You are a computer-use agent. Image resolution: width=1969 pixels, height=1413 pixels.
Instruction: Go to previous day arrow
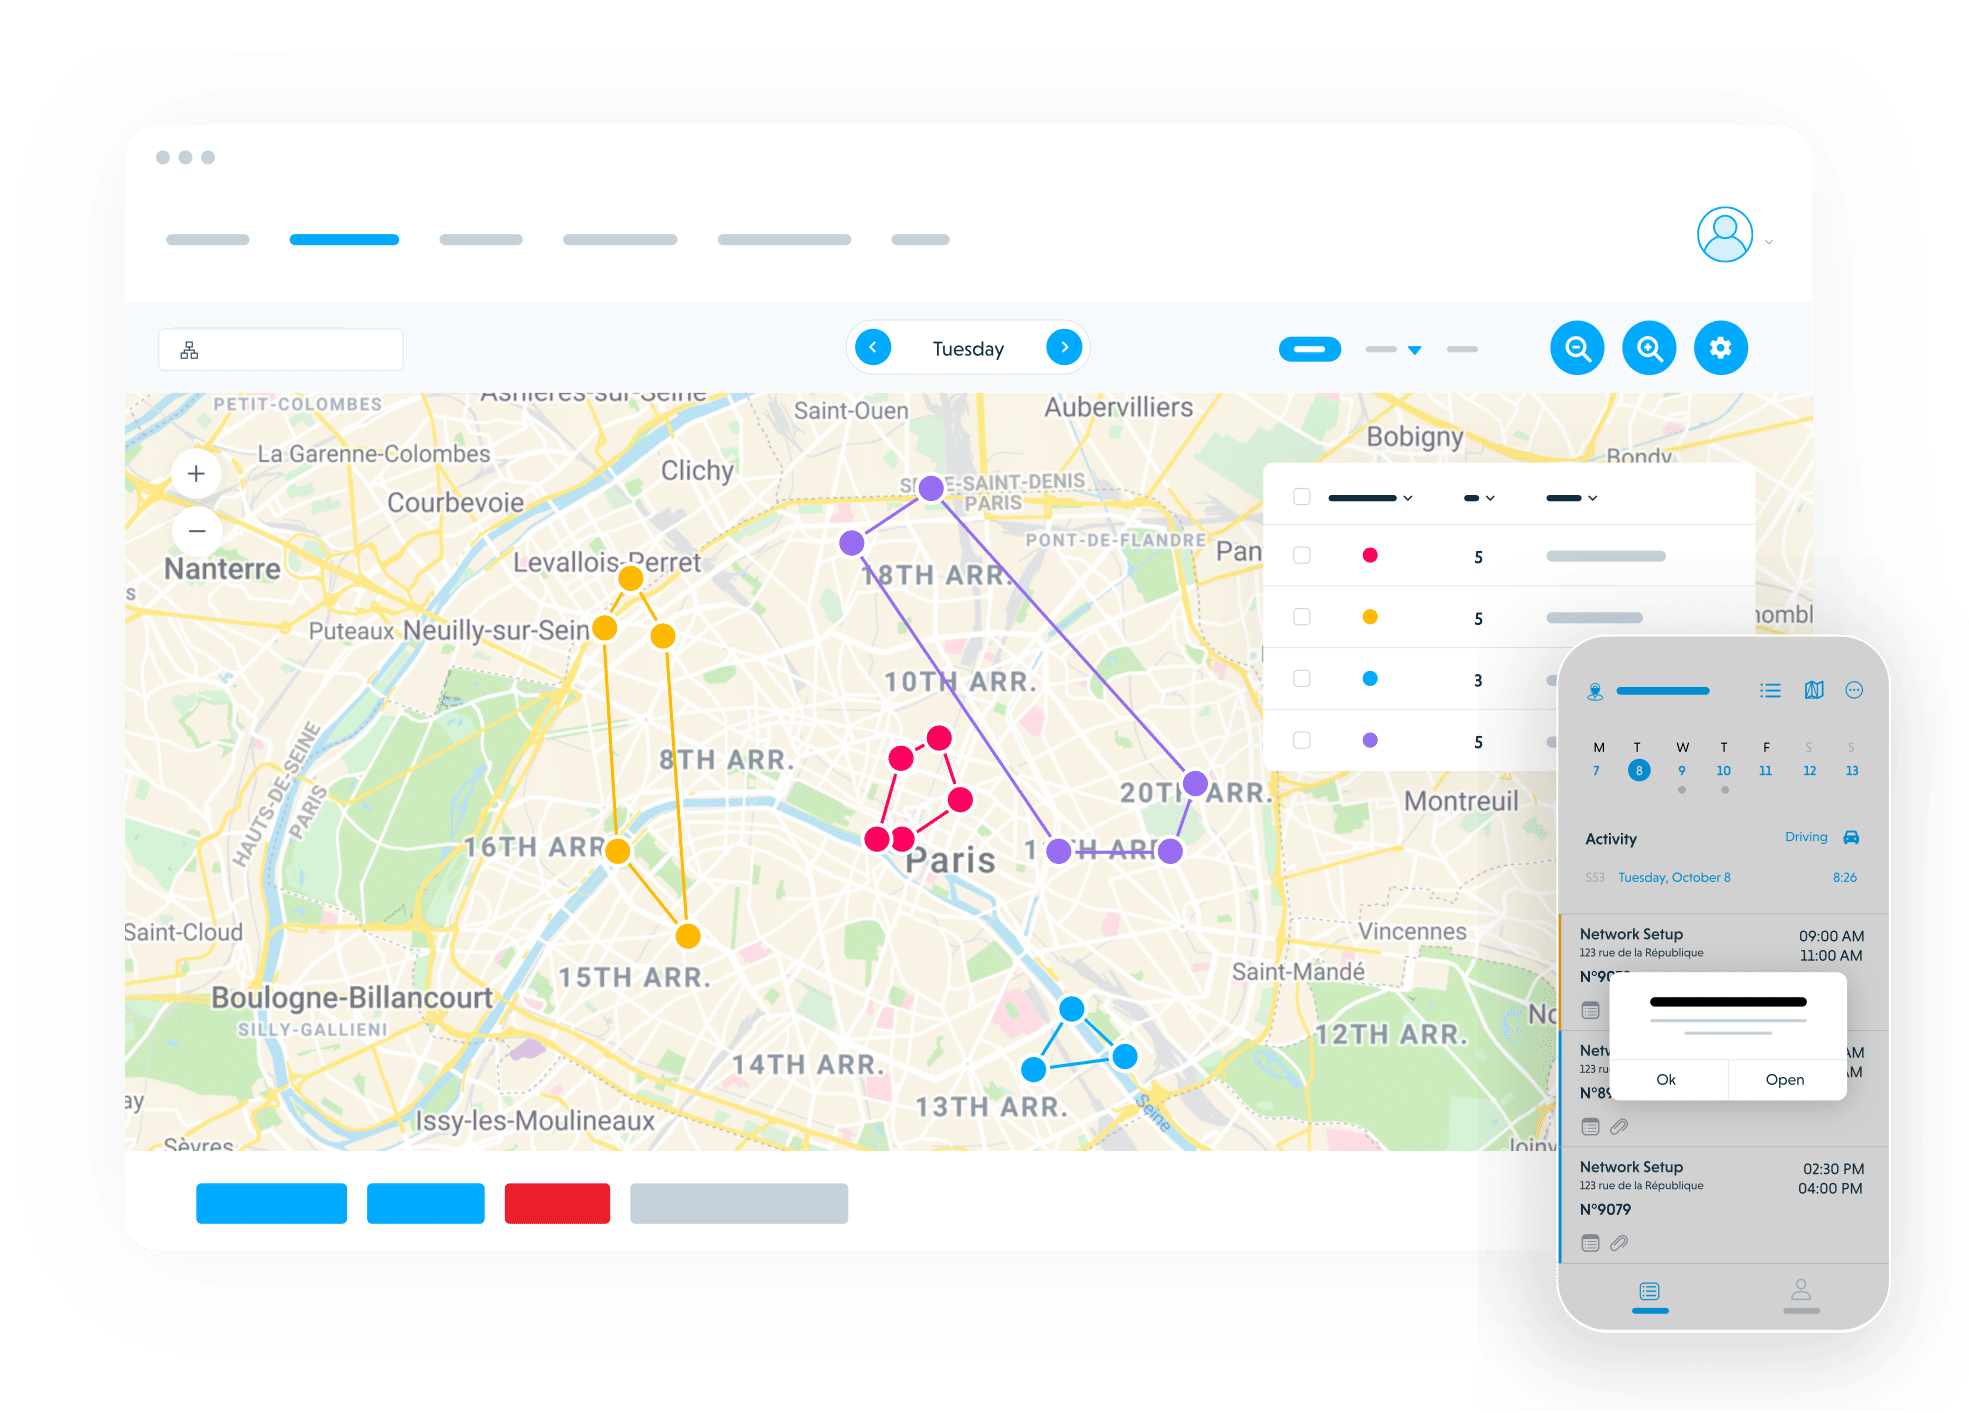[x=873, y=347]
